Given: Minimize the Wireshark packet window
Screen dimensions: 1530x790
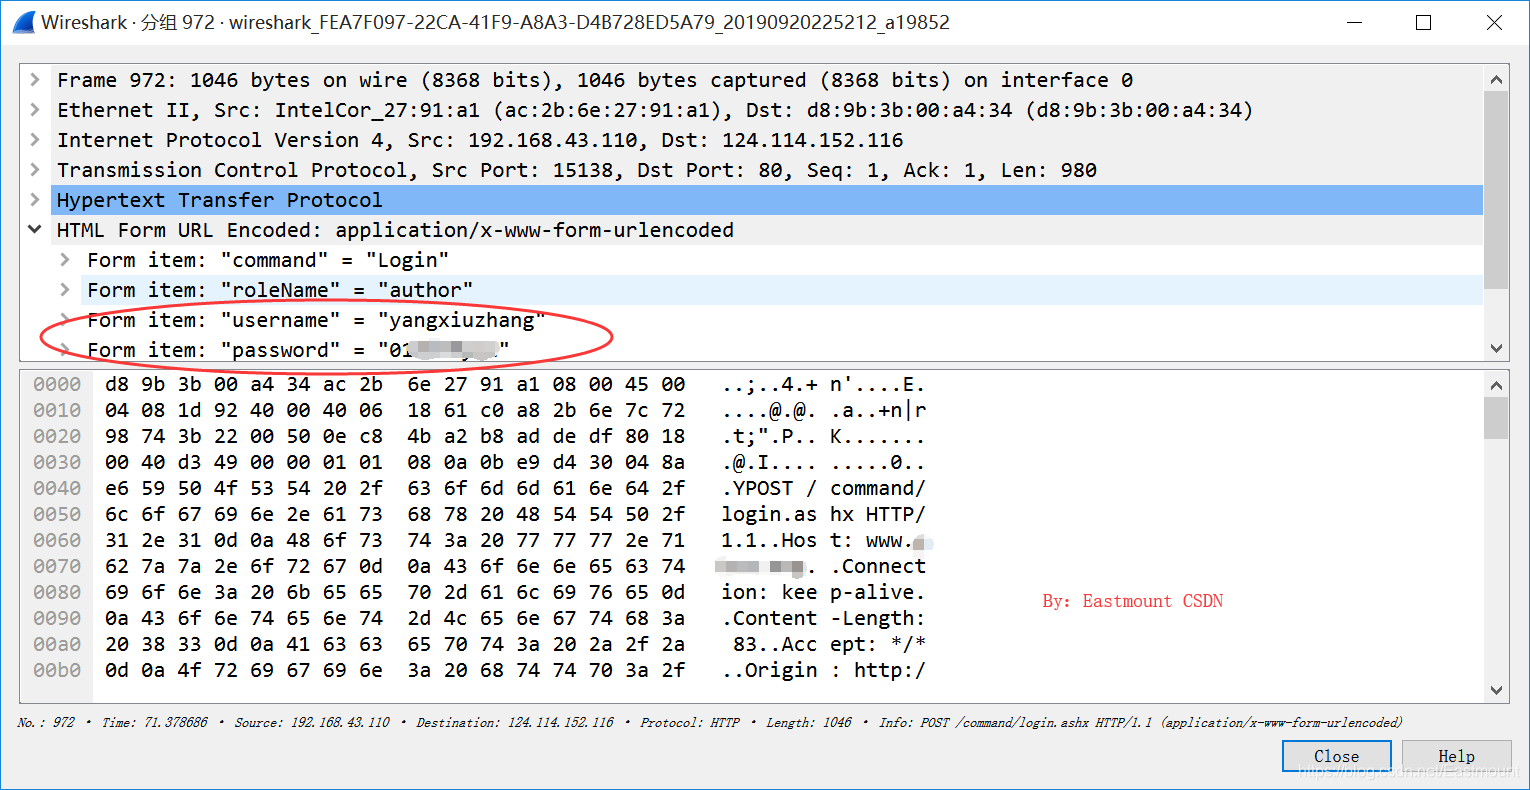Looking at the screenshot, I should tap(1354, 22).
